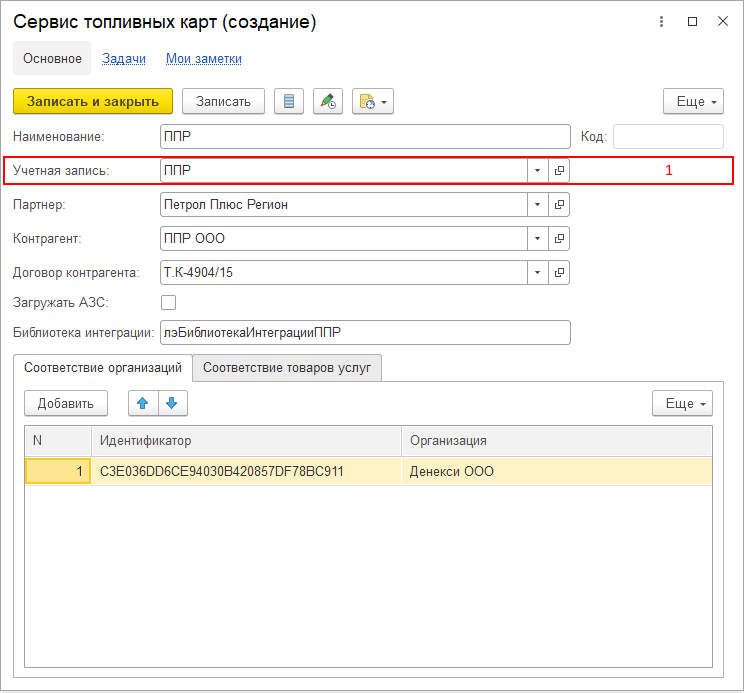Click the document-with-clock dropdown icon in the toolbar
Screen dimensions: 744x693
tap(372, 102)
